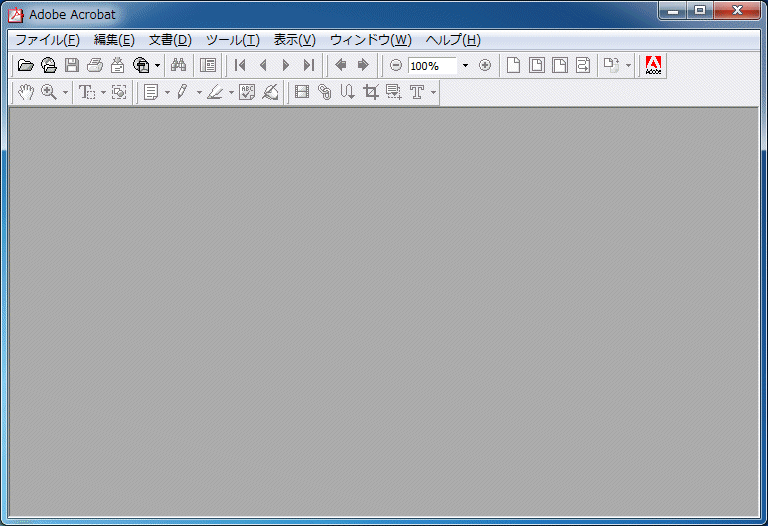
Task: Expand the TouchUp Text tool dropdown arrow
Action: coord(433,93)
